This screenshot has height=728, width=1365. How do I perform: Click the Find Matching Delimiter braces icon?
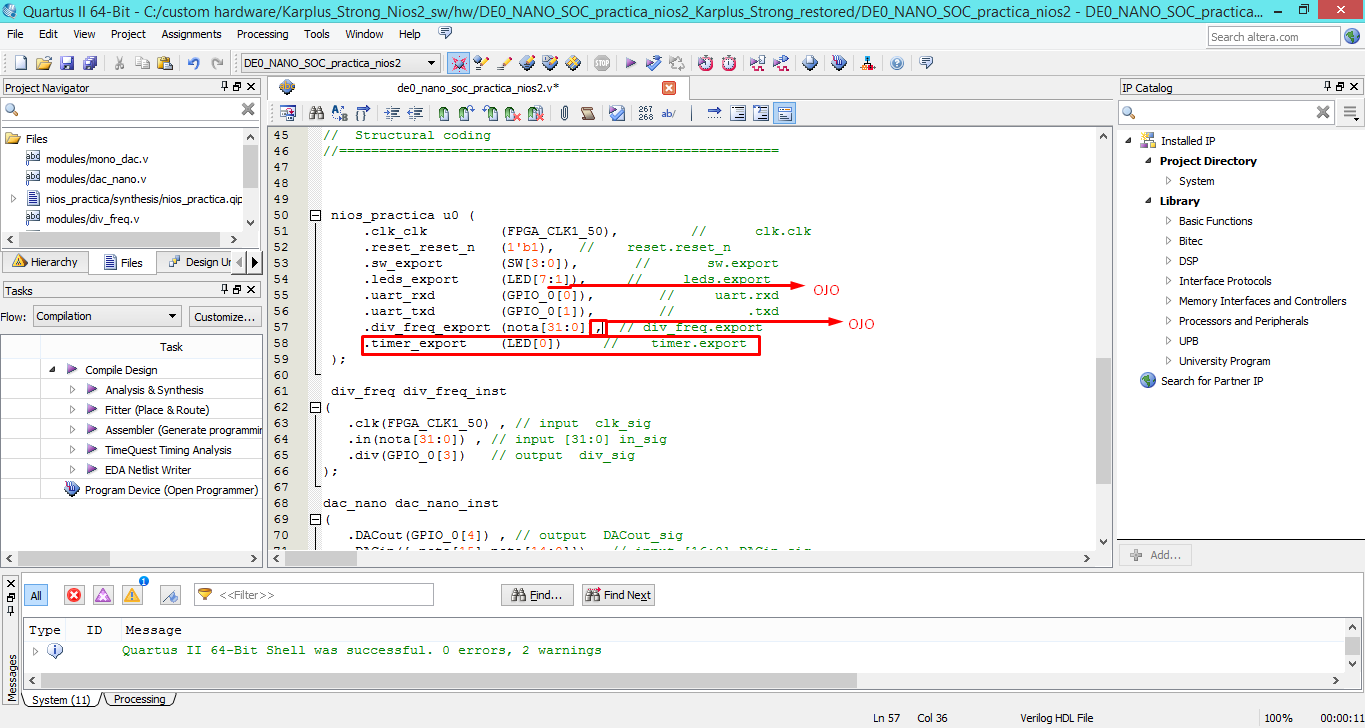(x=362, y=113)
